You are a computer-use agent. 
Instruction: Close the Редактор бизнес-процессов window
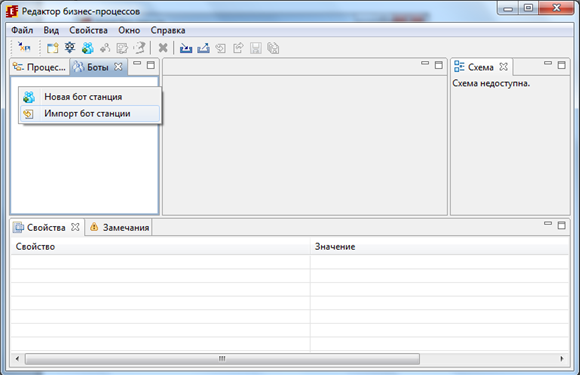tap(556, 8)
